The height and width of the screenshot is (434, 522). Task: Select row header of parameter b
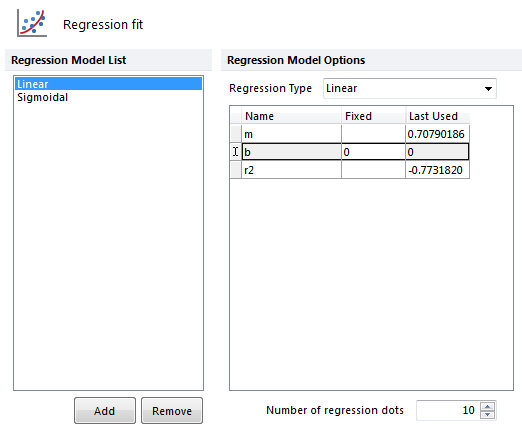(x=236, y=152)
